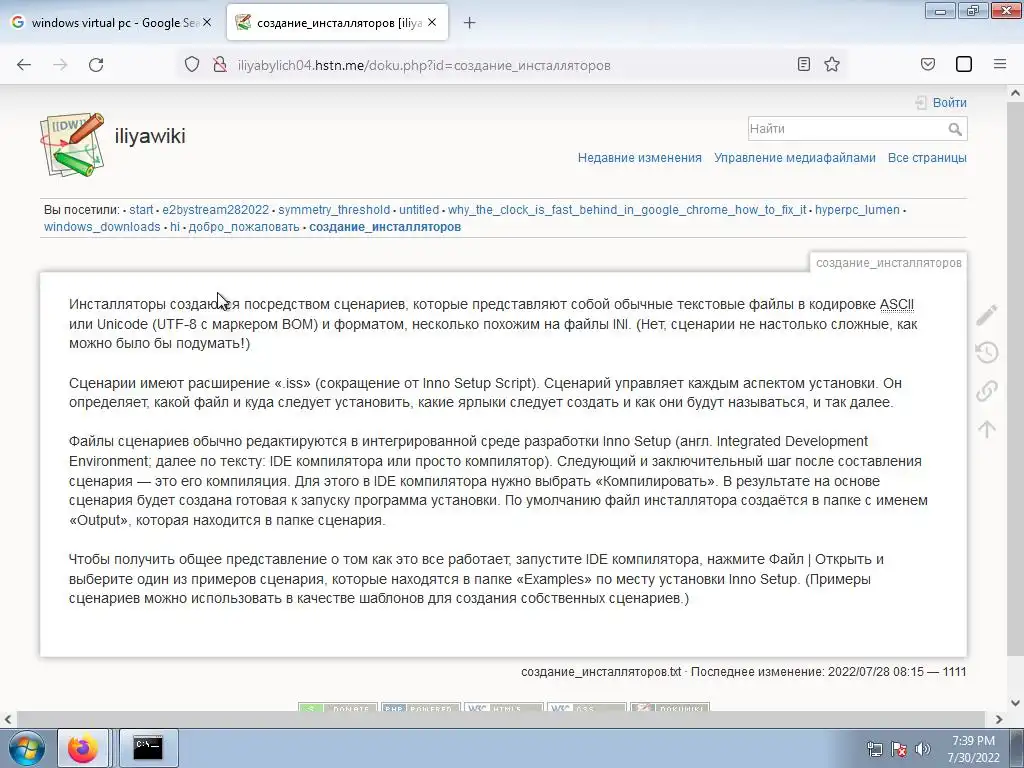Image resolution: width=1024 pixels, height=768 pixels.
Task: Click the DokuWiki logo image
Action: [72, 144]
